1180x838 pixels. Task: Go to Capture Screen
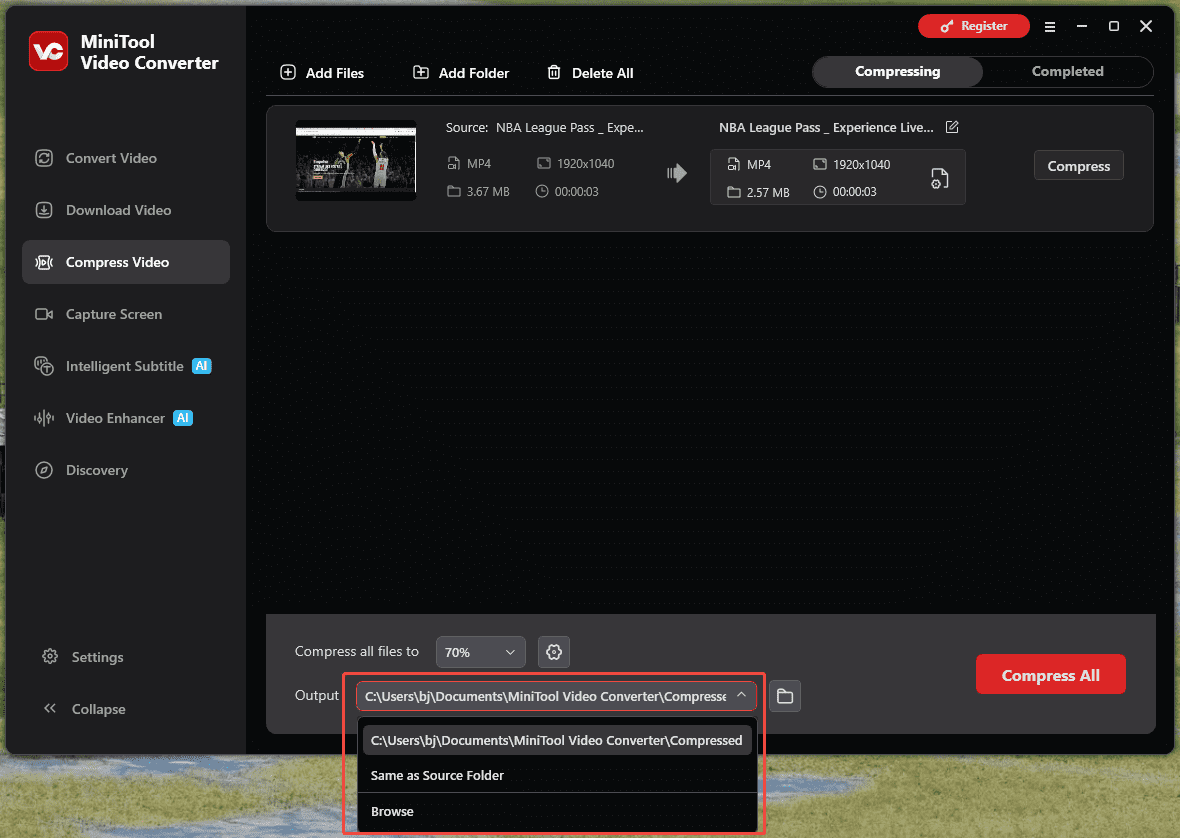click(x=126, y=314)
